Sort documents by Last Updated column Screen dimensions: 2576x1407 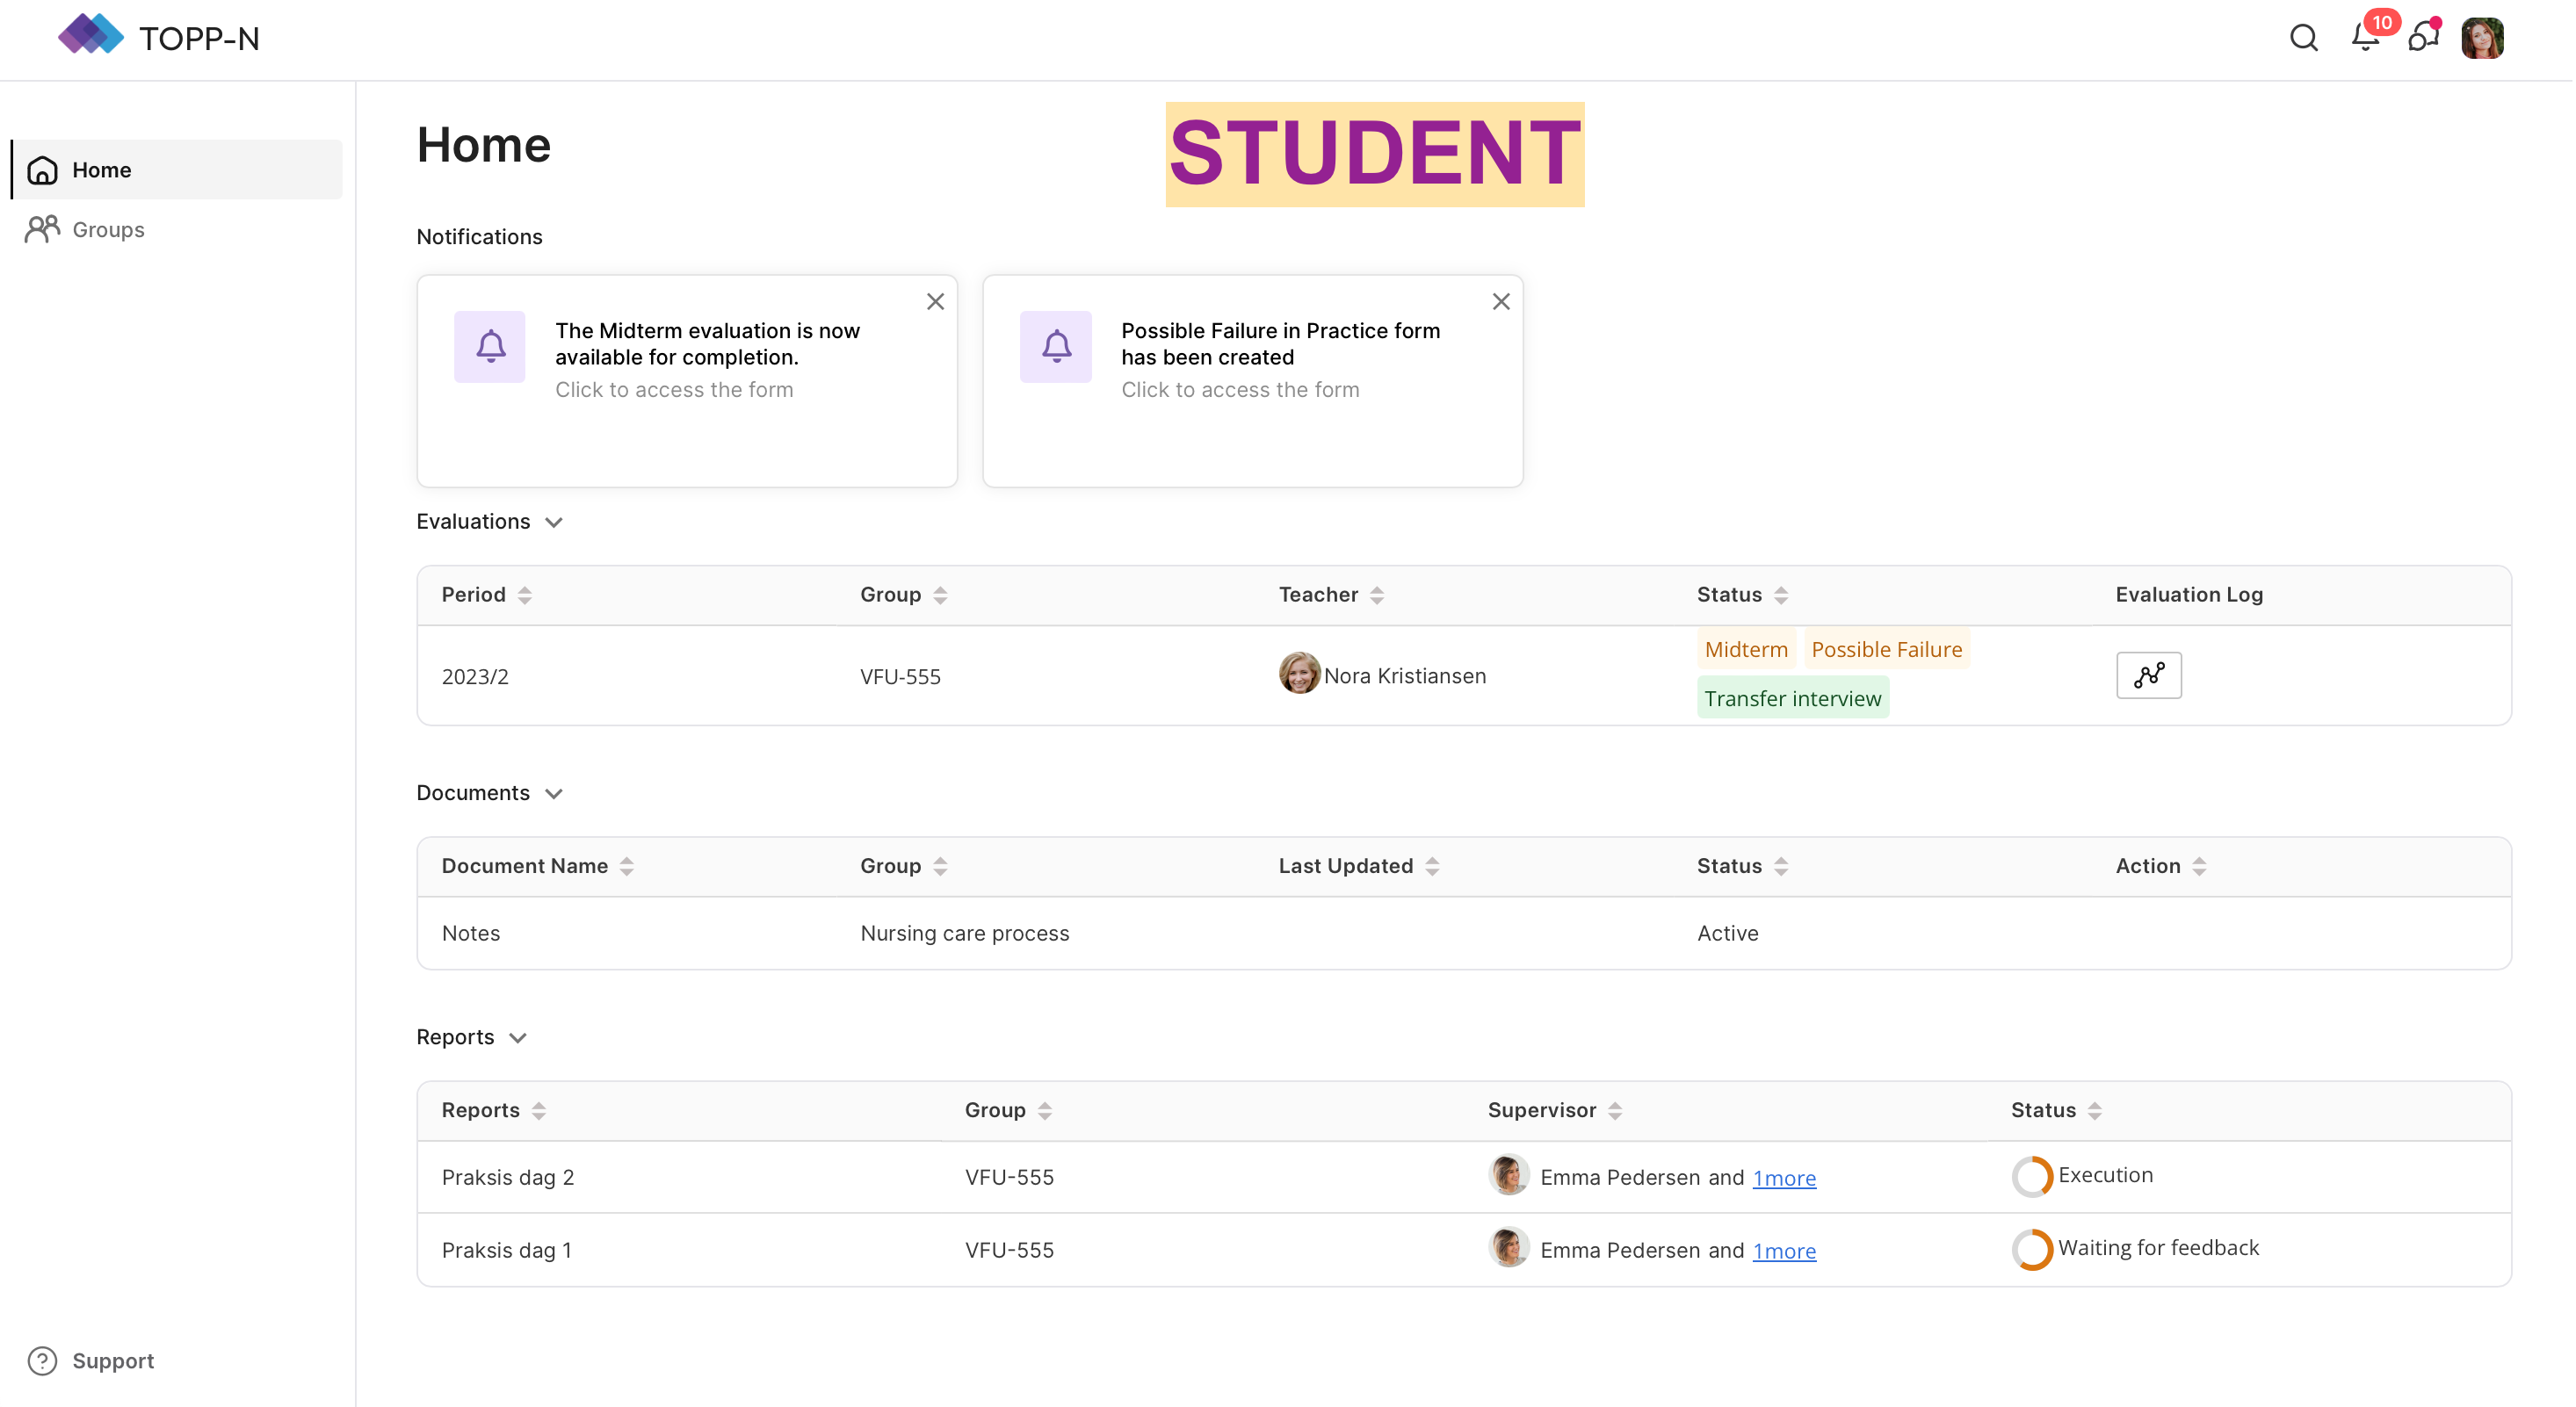click(x=1432, y=866)
